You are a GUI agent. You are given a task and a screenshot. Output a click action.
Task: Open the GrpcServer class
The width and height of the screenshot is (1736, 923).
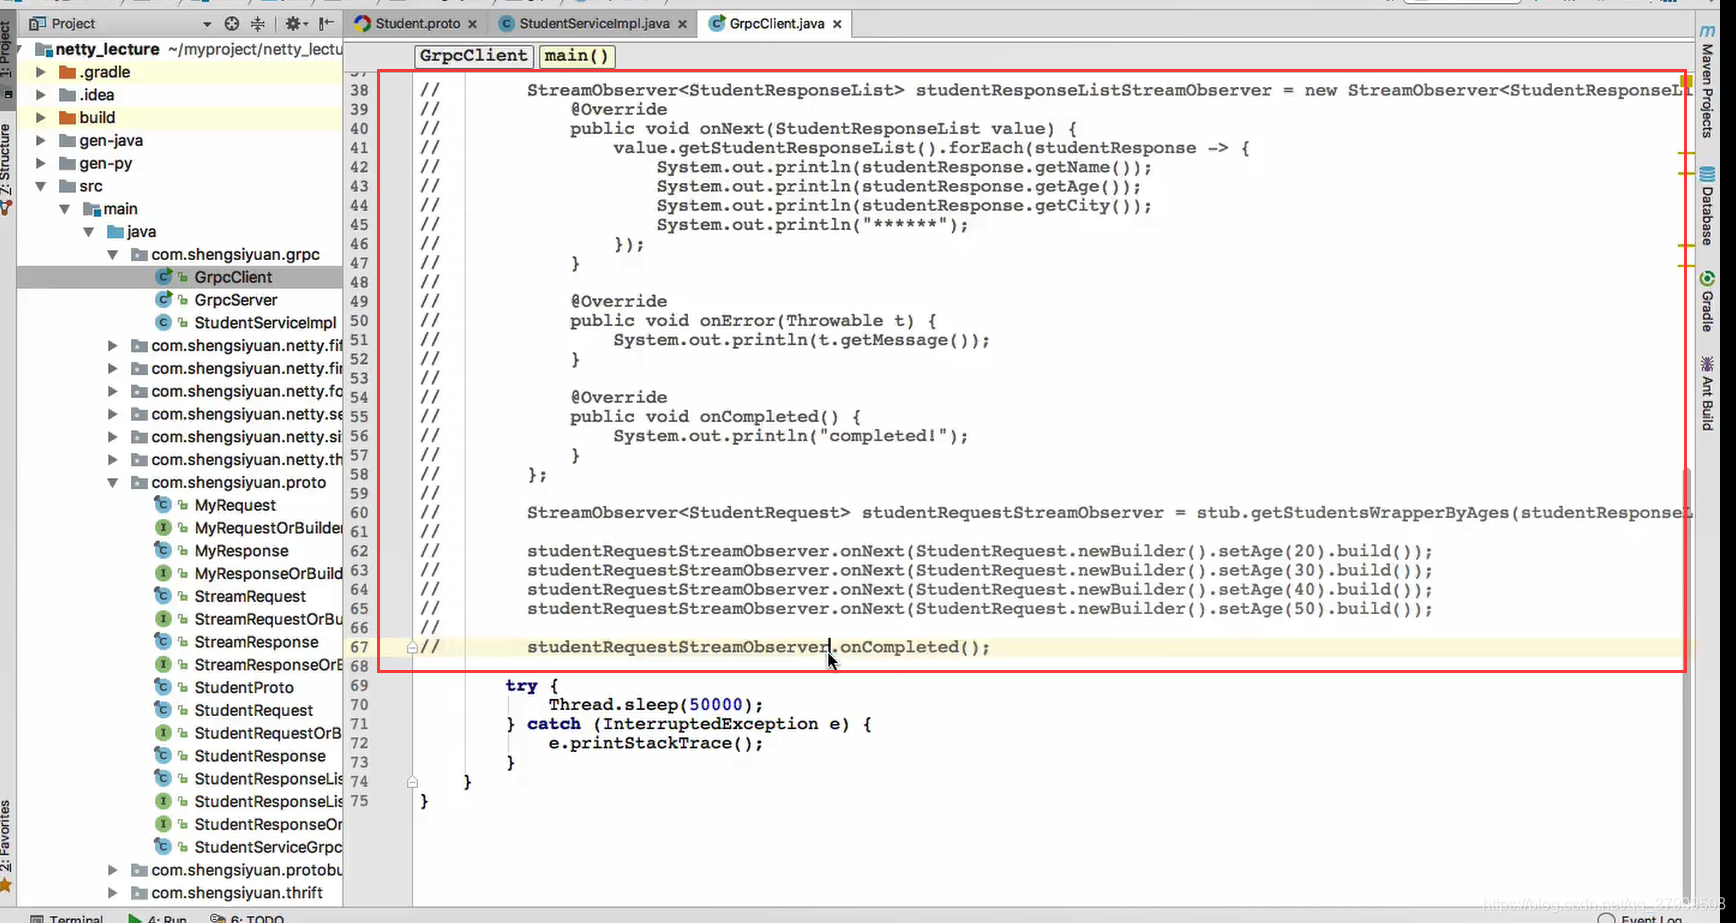pyautogui.click(x=236, y=300)
